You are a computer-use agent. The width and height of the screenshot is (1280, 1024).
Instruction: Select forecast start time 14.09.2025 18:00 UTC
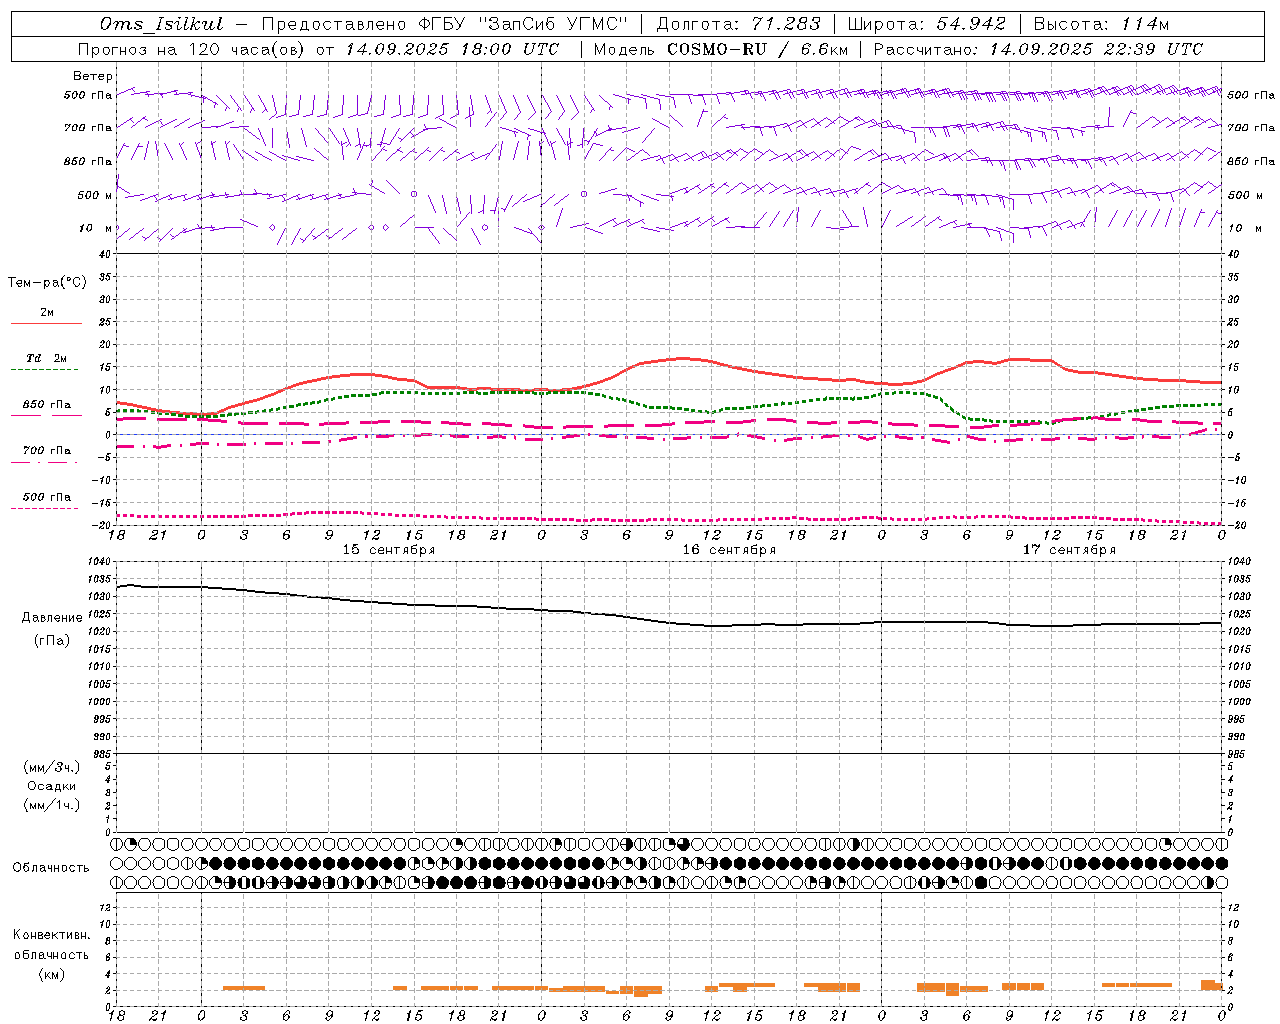(452, 49)
